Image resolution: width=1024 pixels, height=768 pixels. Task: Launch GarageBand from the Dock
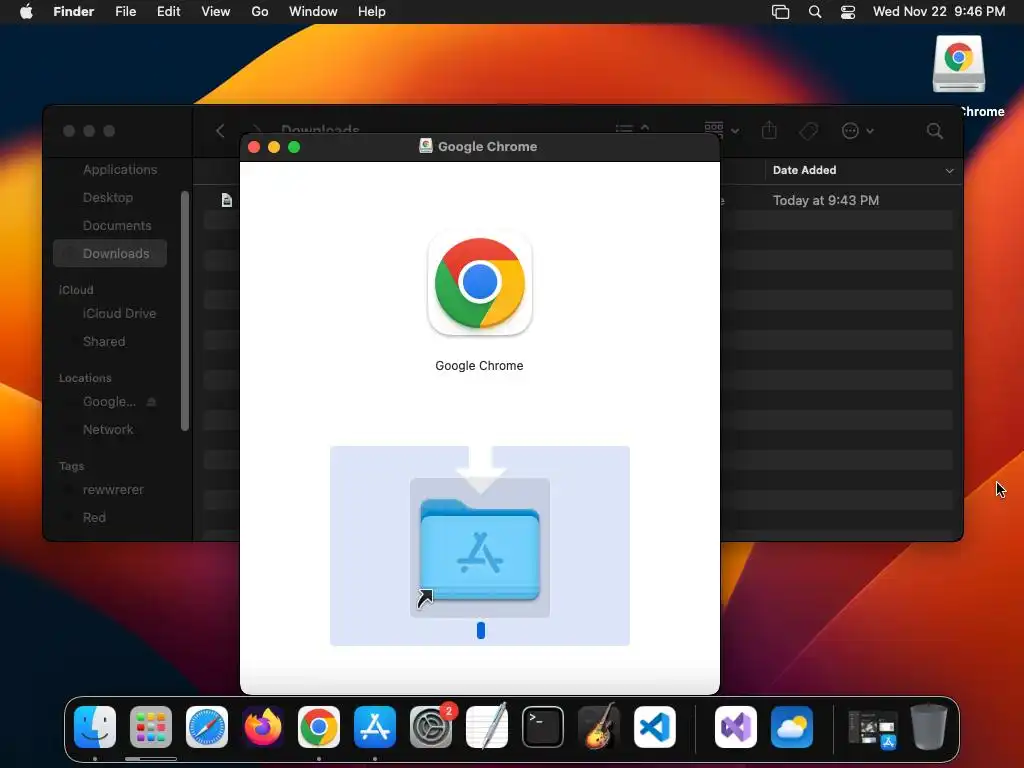[x=599, y=726]
